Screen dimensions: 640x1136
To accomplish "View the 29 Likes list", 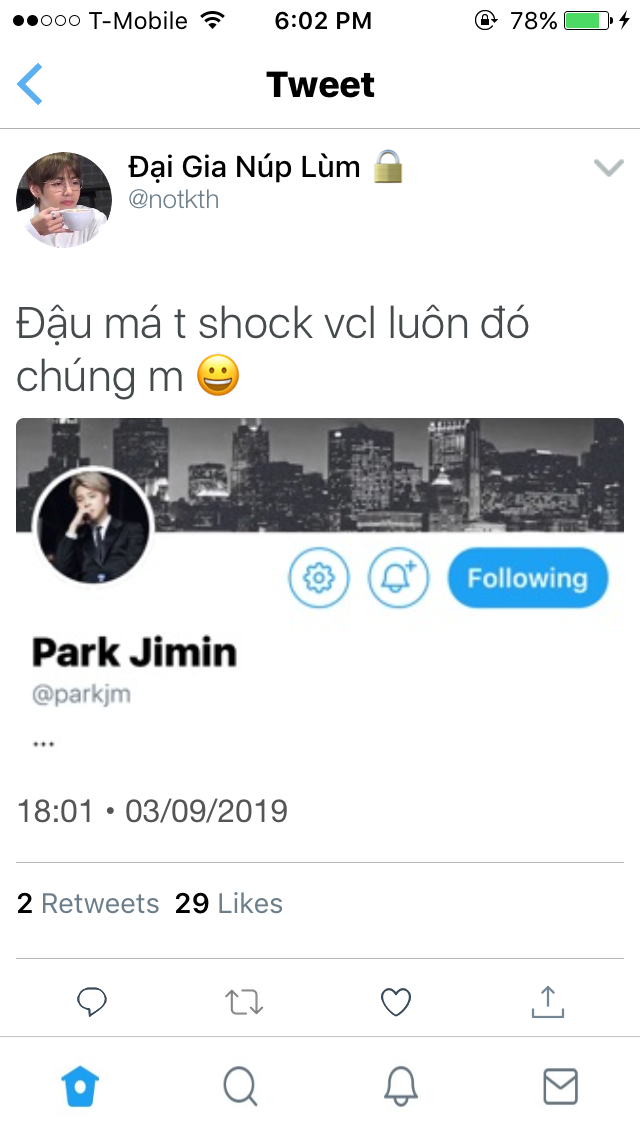I will (228, 903).
